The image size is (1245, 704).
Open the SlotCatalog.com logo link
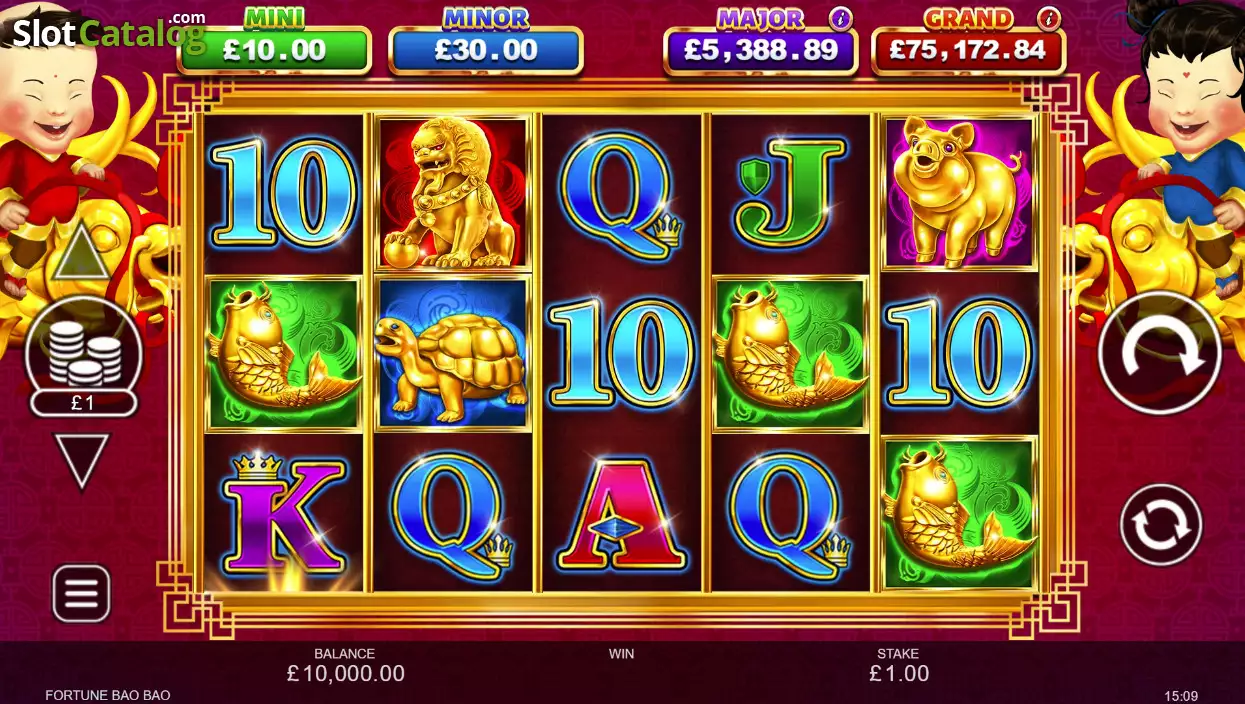click(x=108, y=32)
